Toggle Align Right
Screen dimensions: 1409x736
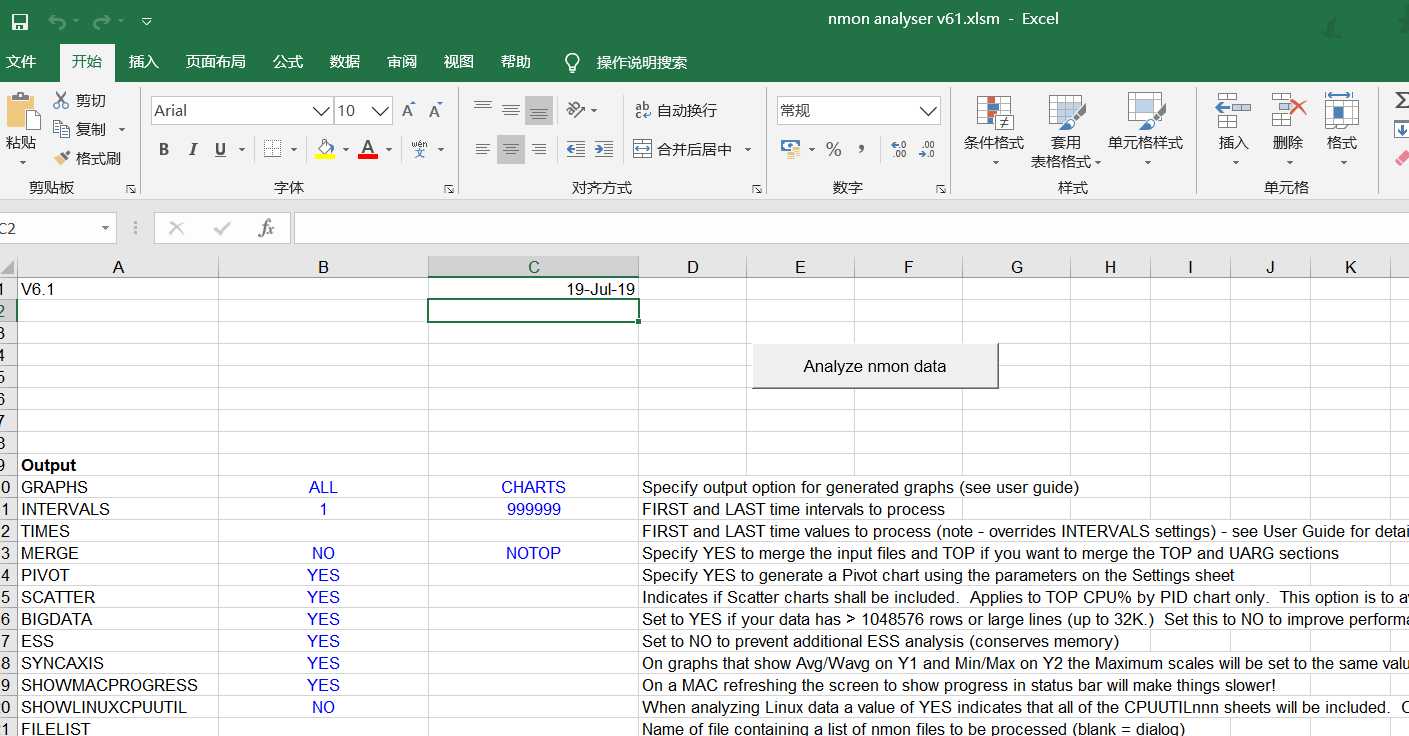click(539, 150)
